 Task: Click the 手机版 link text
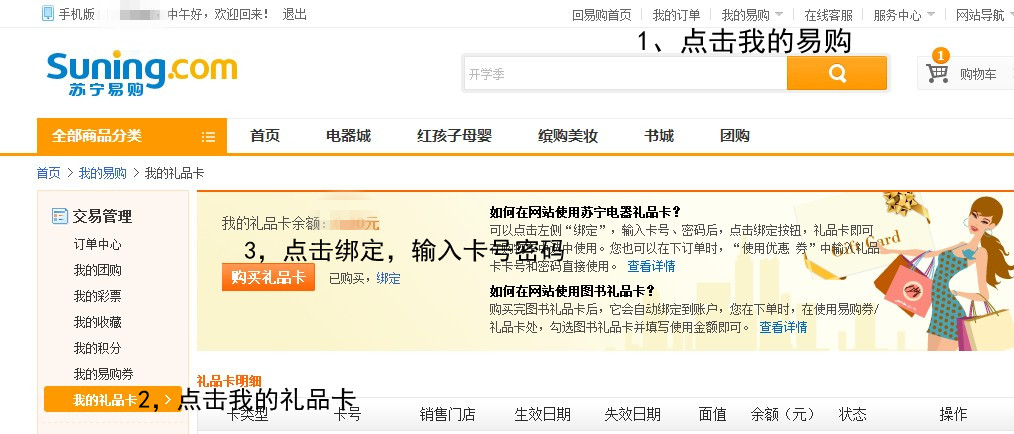(x=76, y=14)
